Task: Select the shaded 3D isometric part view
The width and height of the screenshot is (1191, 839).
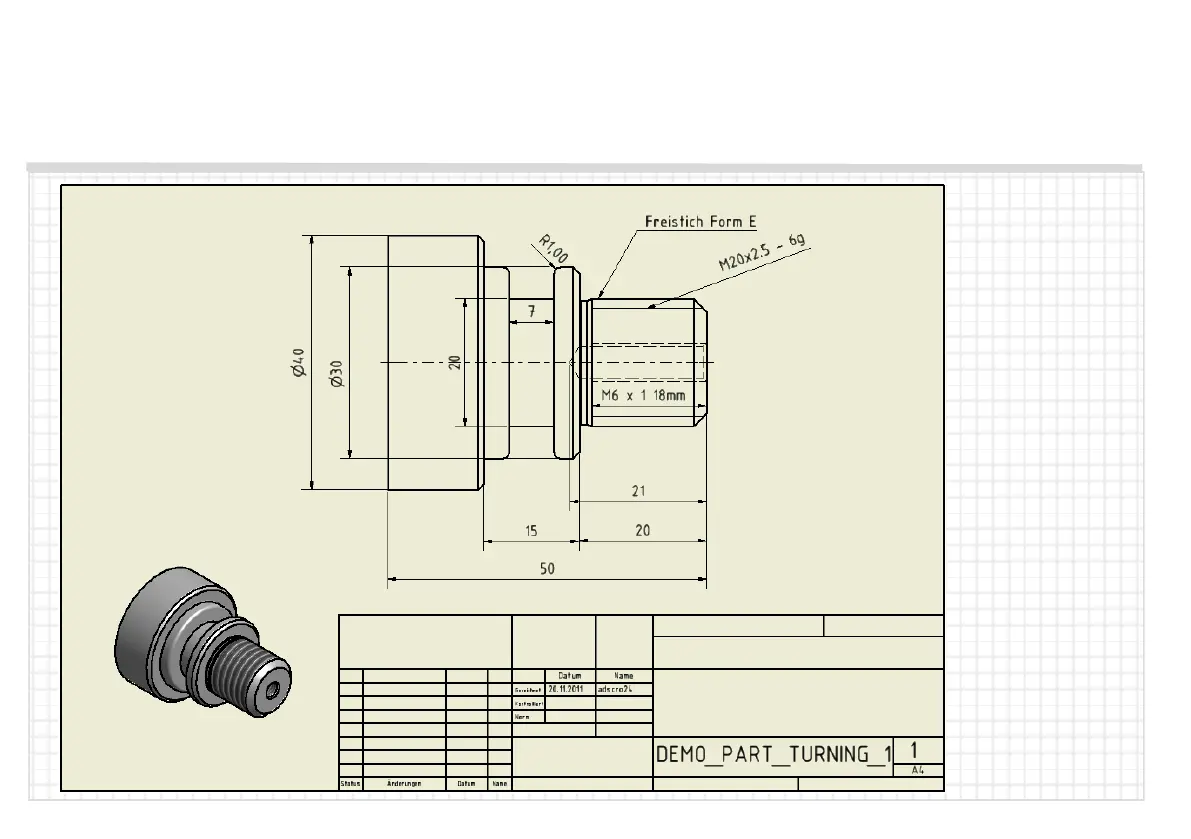Action: tap(203, 642)
